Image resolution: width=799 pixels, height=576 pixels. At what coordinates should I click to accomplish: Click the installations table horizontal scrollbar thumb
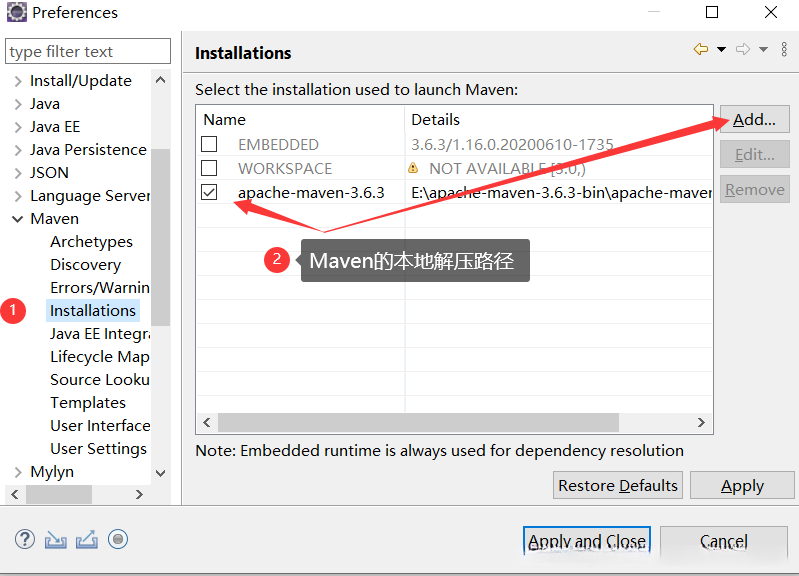pyautogui.click(x=418, y=422)
